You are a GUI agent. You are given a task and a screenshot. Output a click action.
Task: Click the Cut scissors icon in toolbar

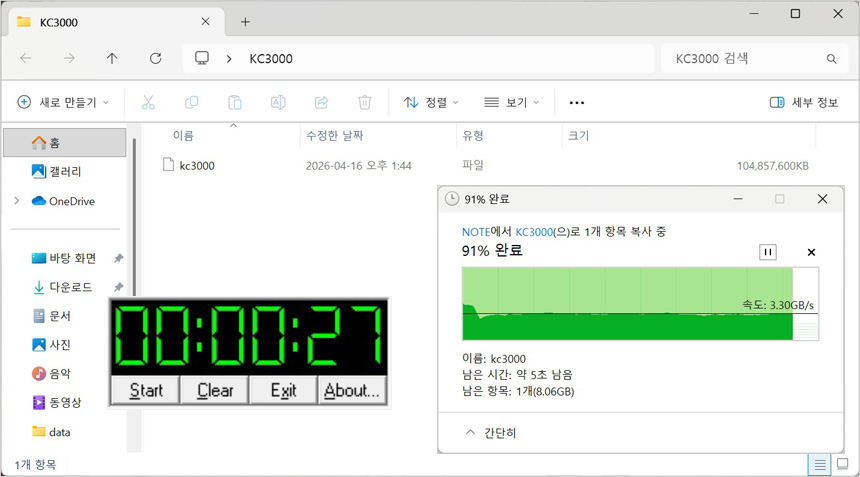[148, 102]
